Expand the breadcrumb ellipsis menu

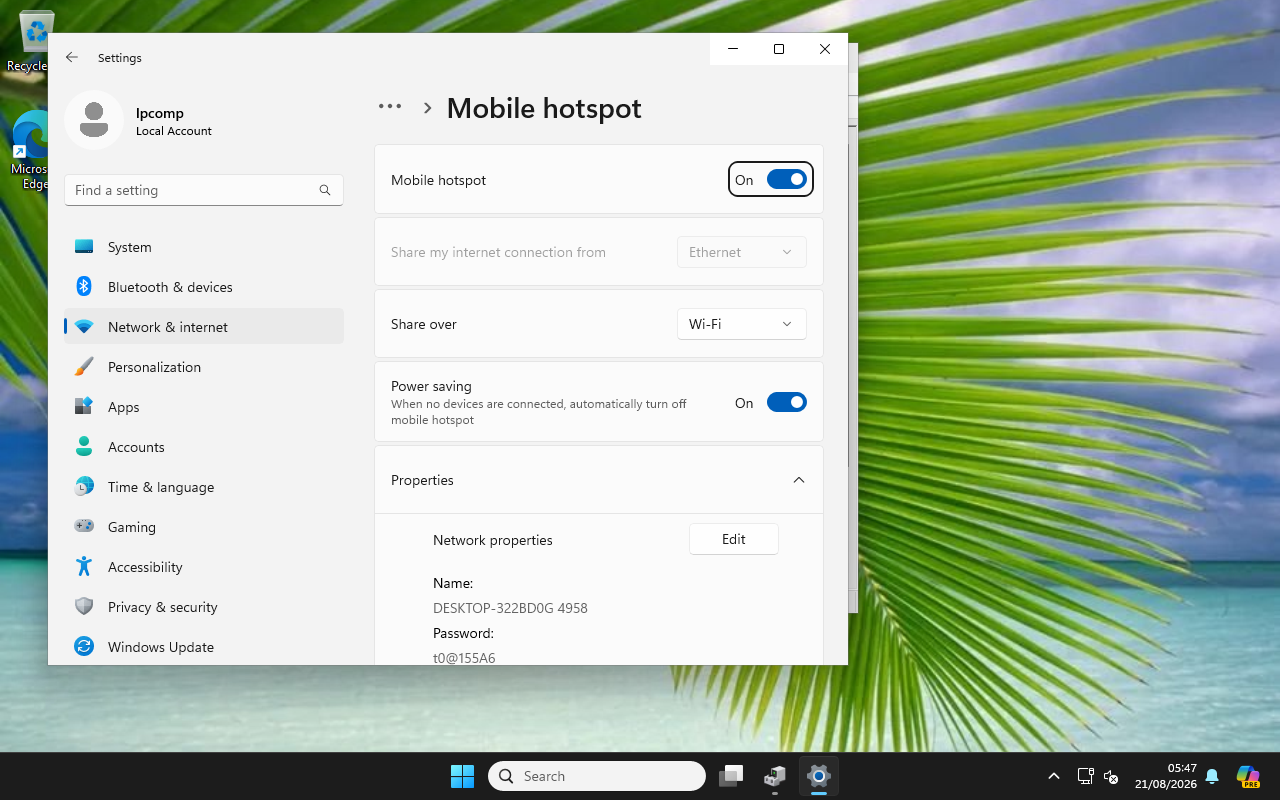(390, 107)
